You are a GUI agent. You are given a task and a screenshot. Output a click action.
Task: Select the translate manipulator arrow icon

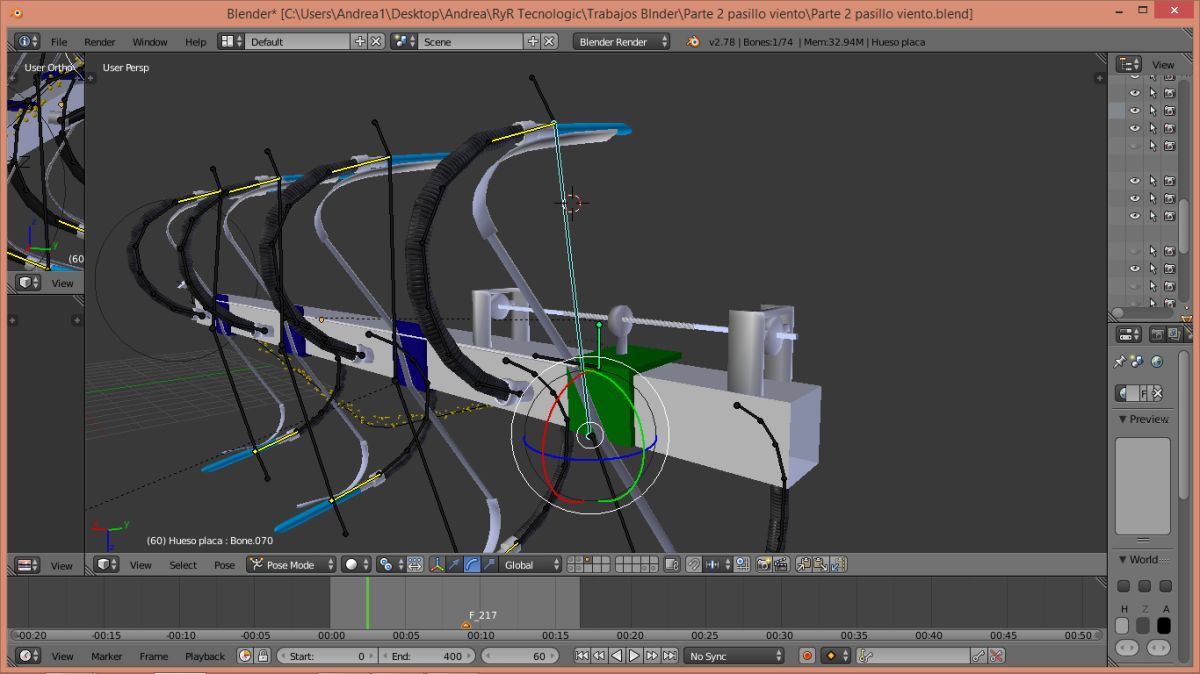pyautogui.click(x=454, y=565)
